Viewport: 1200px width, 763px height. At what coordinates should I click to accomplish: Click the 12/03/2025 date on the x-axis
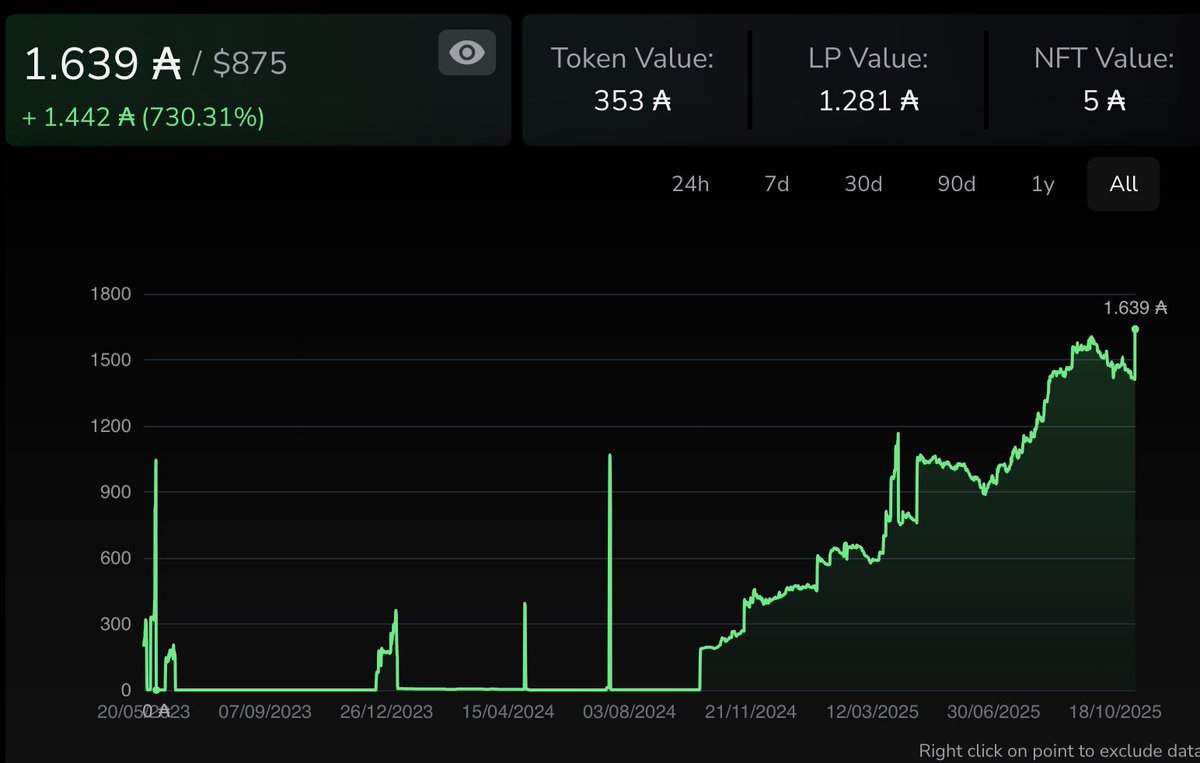point(871,712)
